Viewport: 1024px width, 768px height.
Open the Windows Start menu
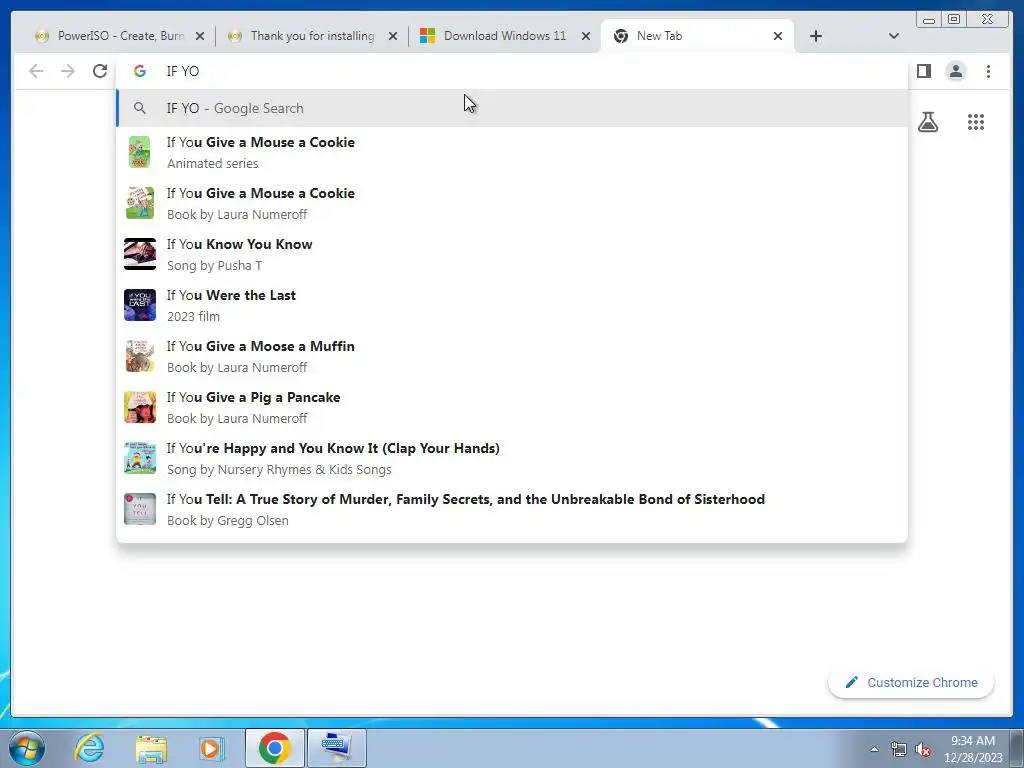(27, 748)
